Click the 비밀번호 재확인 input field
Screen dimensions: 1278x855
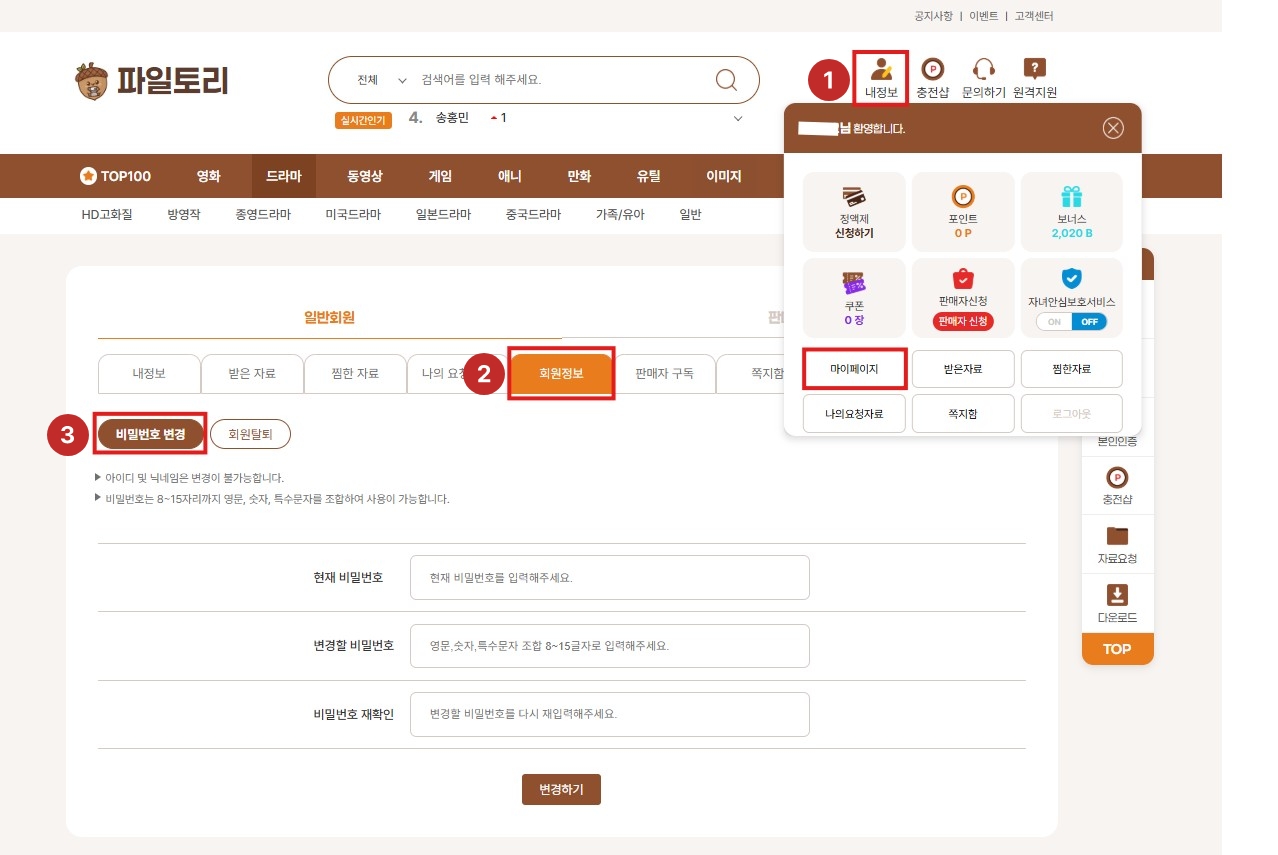(x=610, y=714)
